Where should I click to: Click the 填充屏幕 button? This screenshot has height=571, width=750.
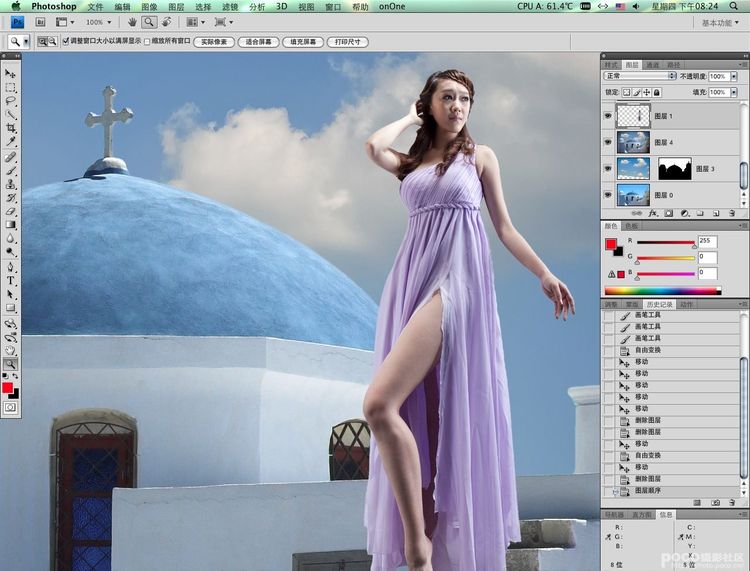coord(303,42)
